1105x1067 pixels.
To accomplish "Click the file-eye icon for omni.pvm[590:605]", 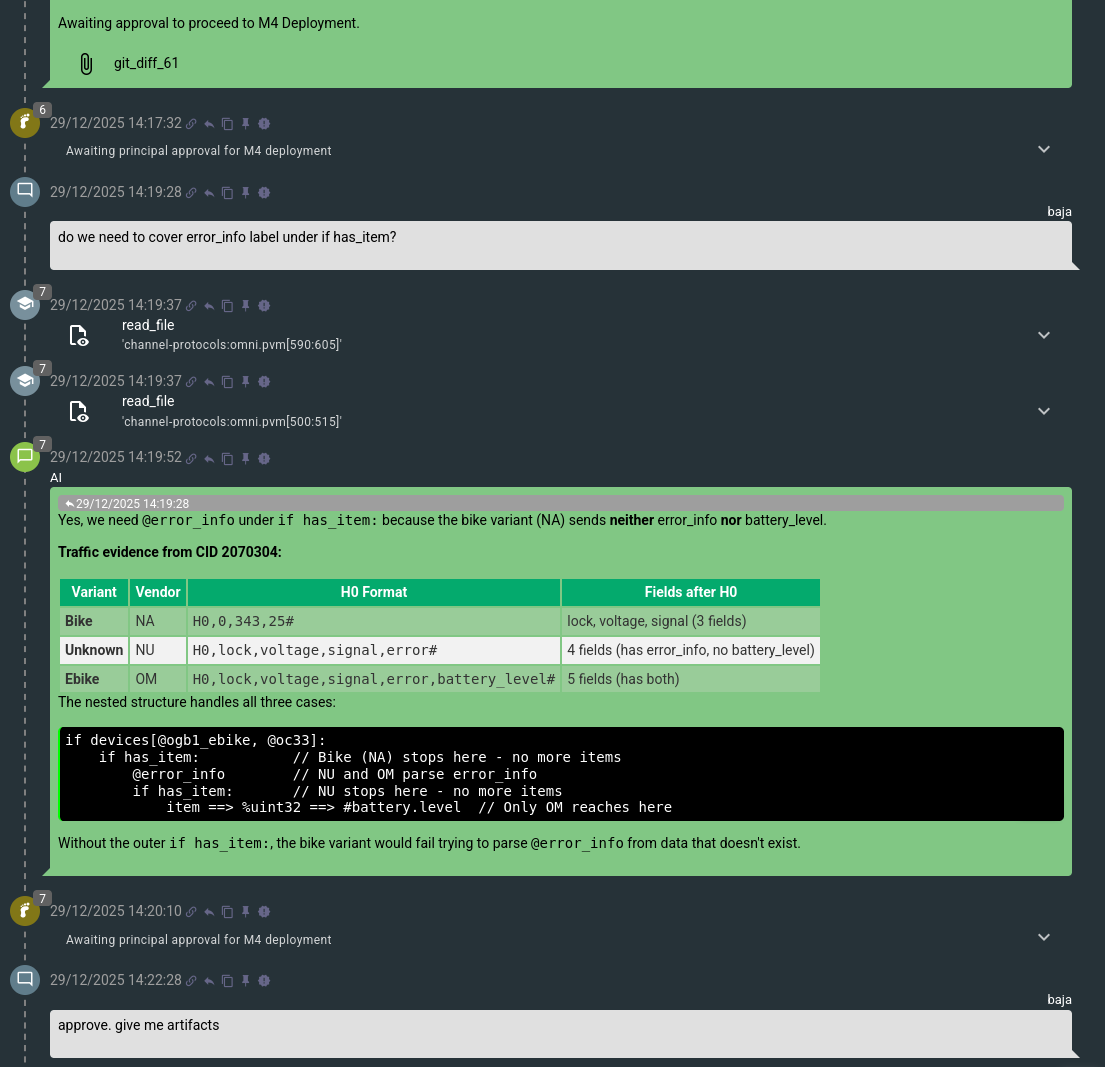I will point(79,335).
